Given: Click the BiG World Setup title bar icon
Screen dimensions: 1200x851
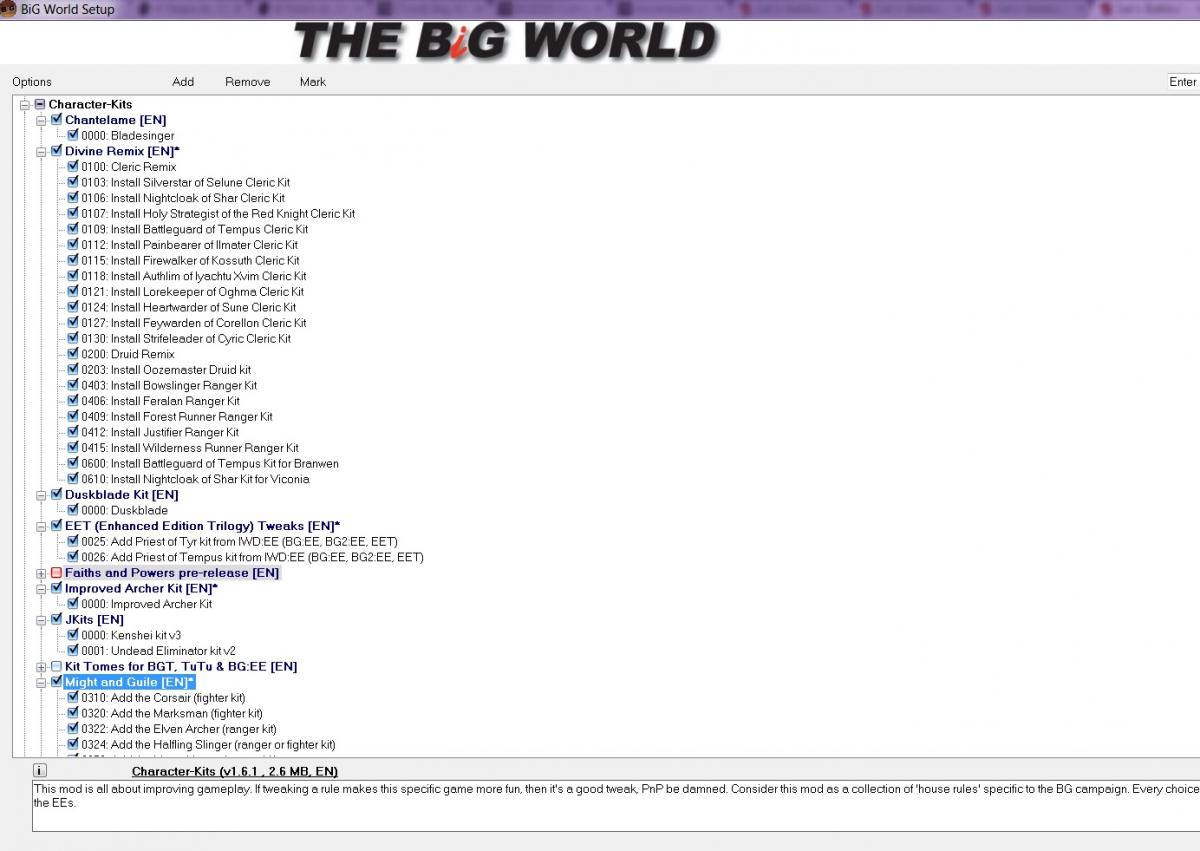Looking at the screenshot, I should point(9,9).
